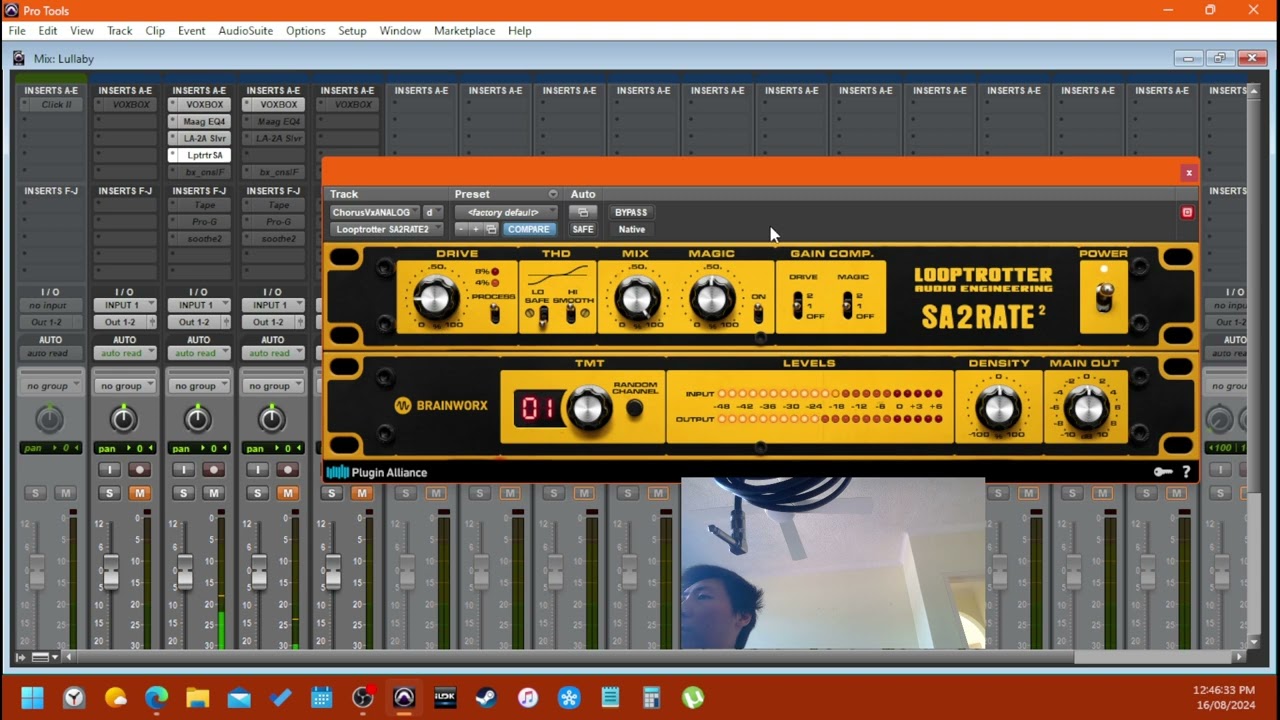1280x720 pixels.
Task: Open the File menu
Action: click(x=17, y=31)
